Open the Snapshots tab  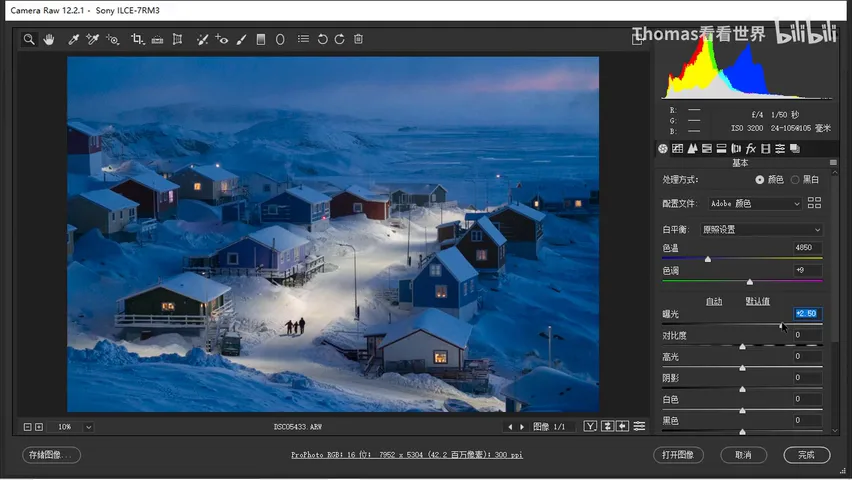795,148
